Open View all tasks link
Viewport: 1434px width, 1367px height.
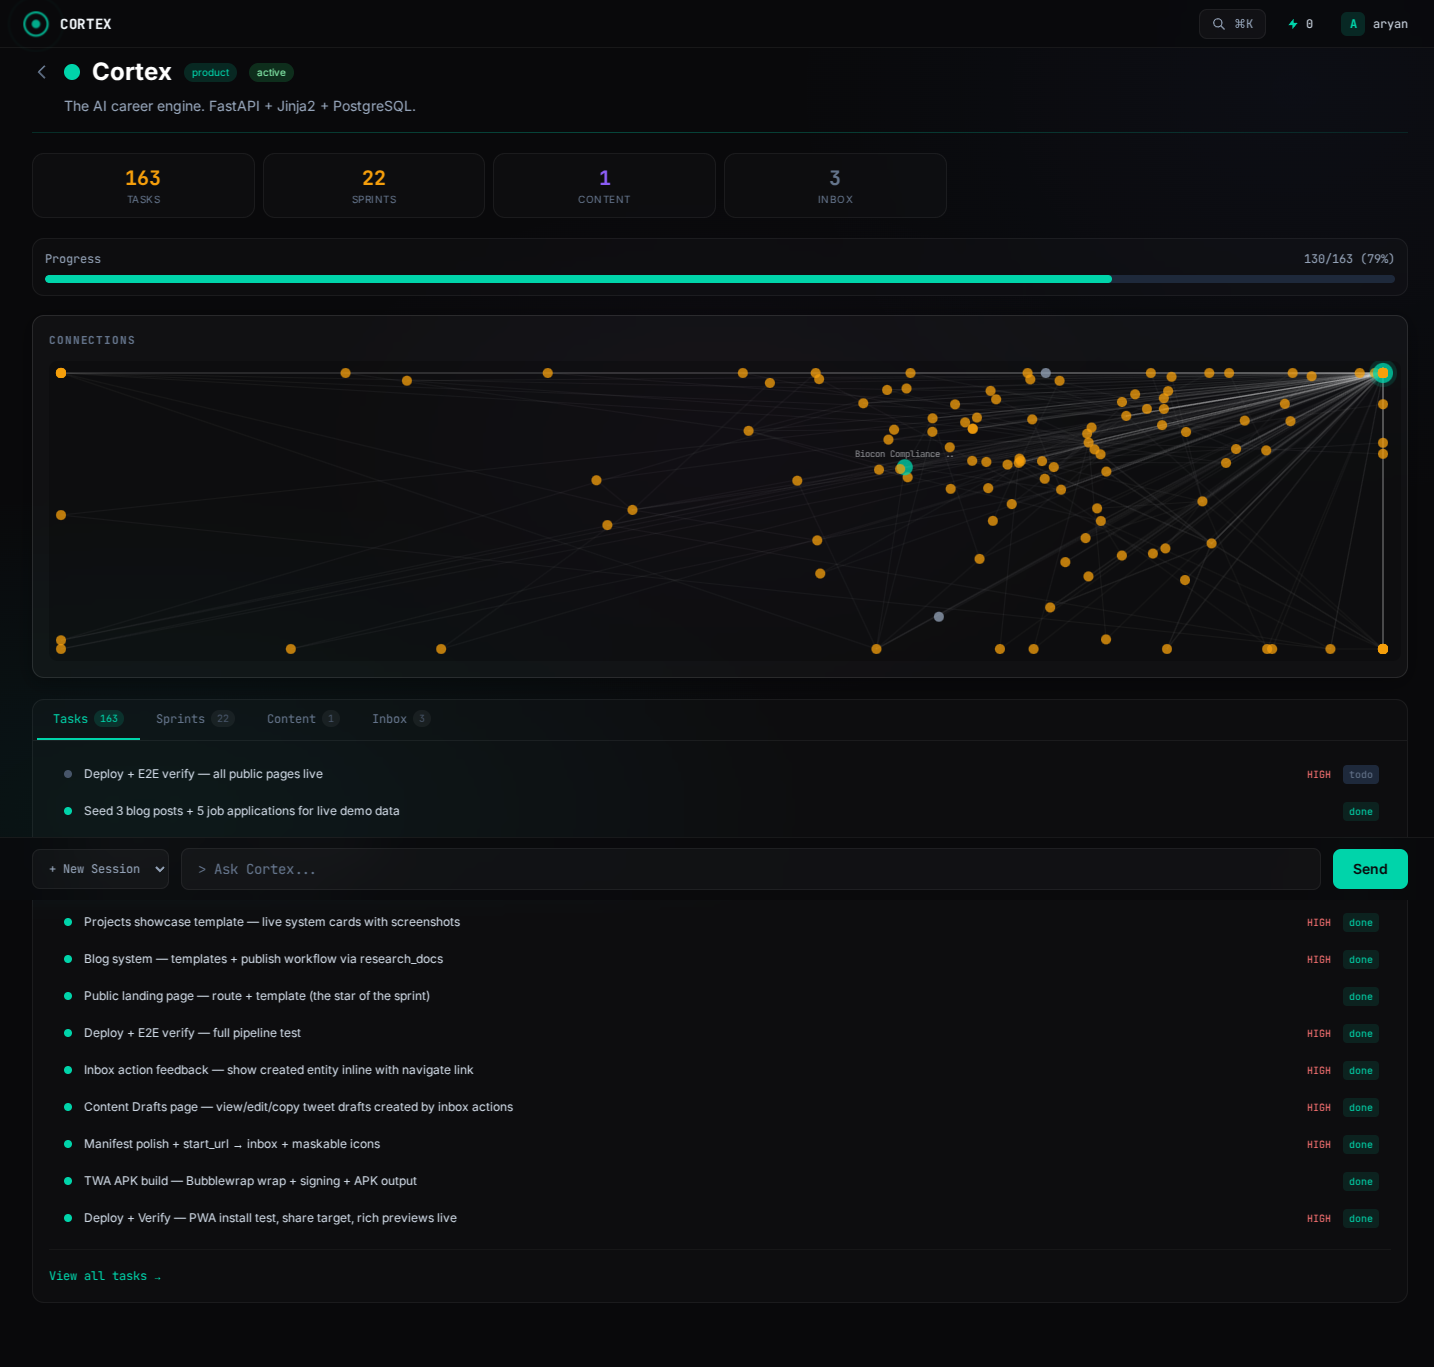(105, 1276)
